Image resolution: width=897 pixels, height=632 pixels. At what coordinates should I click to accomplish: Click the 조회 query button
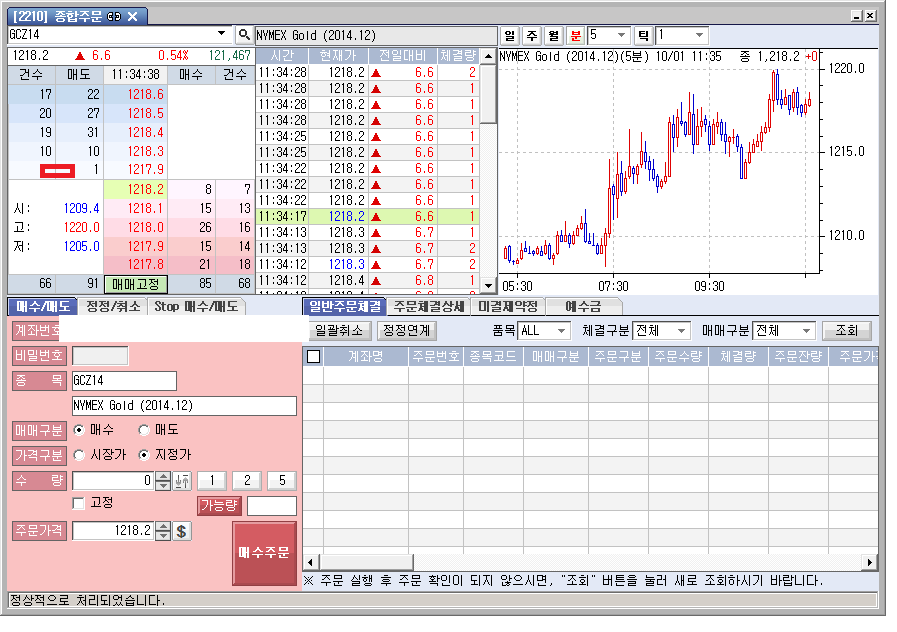pyautogui.click(x=846, y=331)
